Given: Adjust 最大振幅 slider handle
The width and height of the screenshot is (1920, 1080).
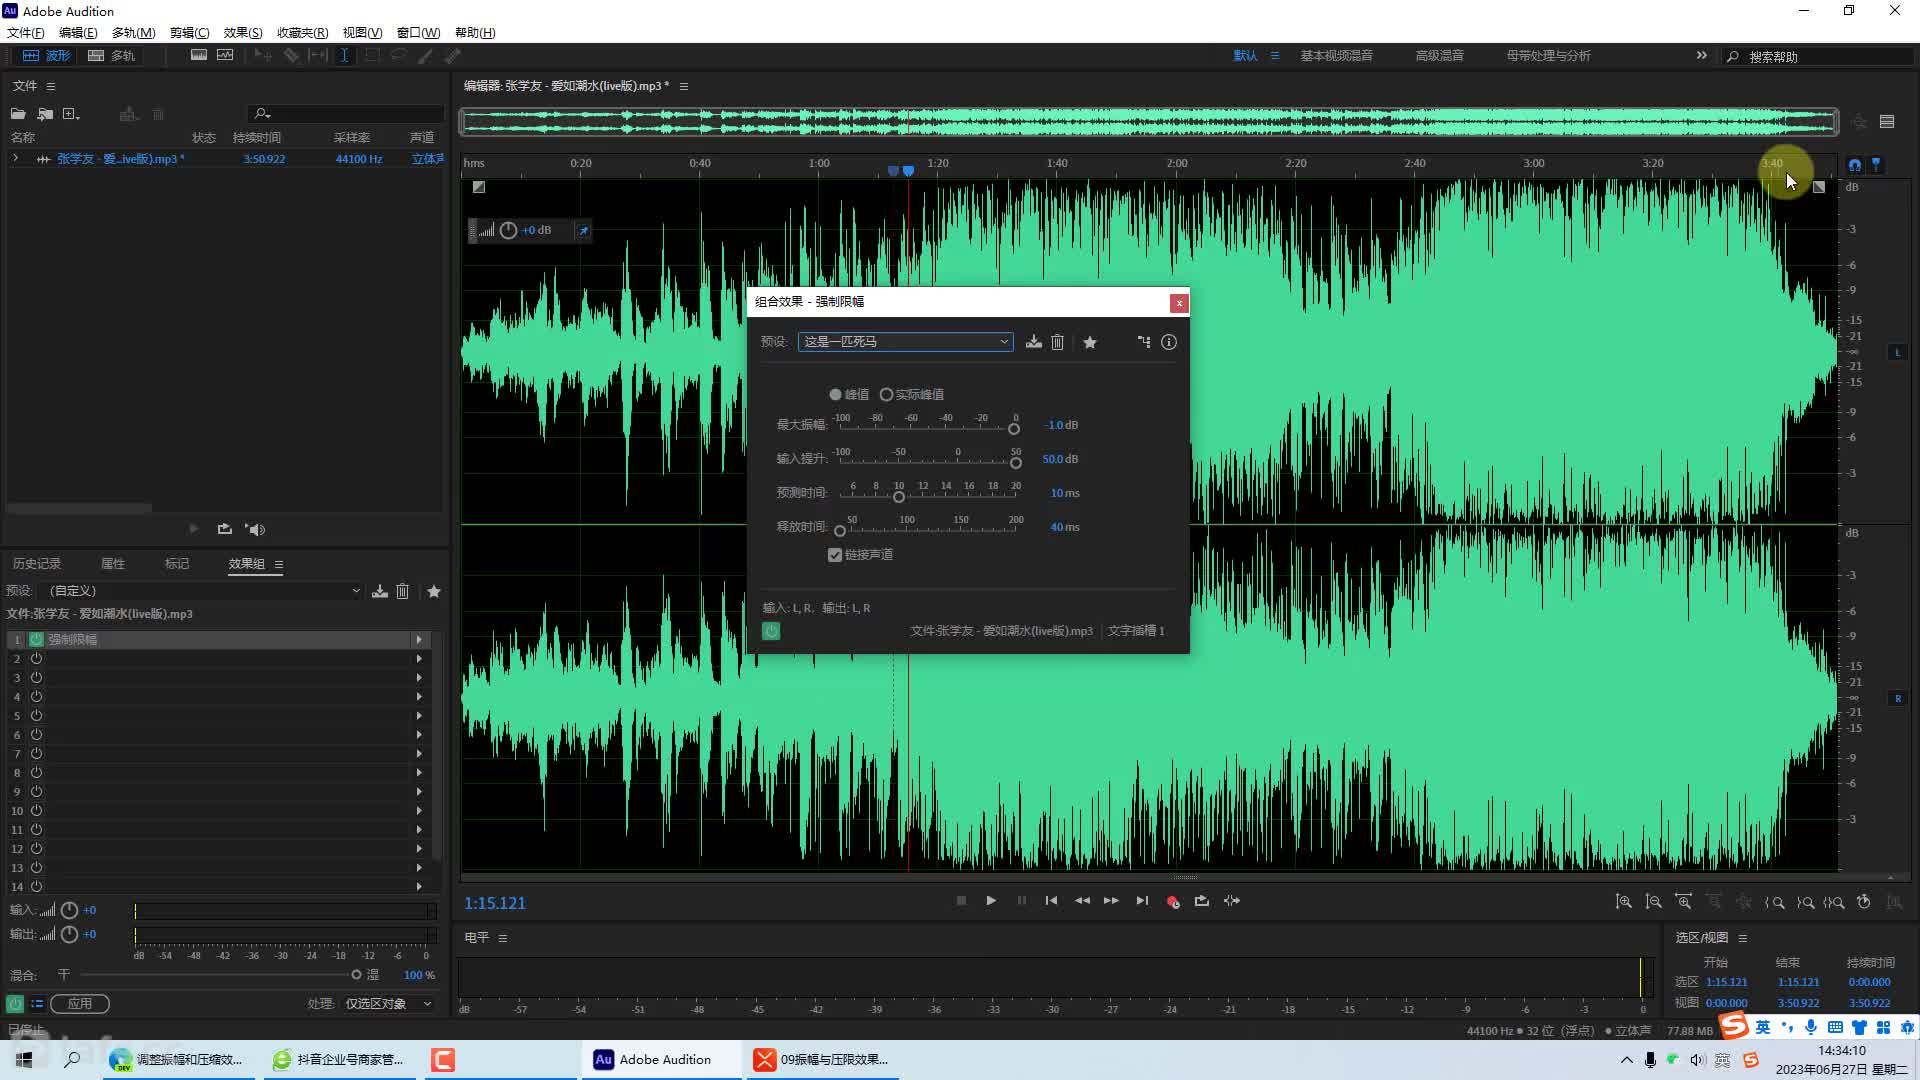Looking at the screenshot, I should pyautogui.click(x=1014, y=429).
